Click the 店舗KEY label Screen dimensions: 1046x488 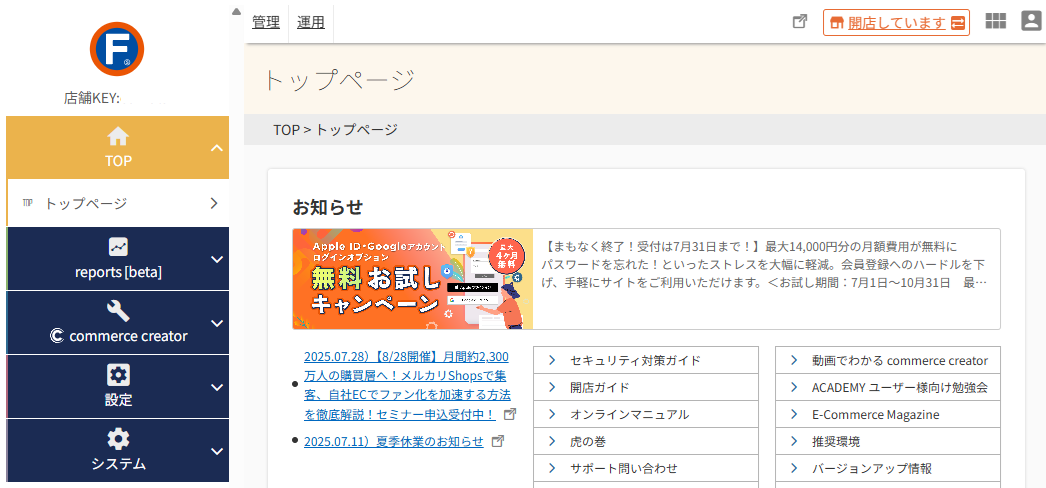91,98
